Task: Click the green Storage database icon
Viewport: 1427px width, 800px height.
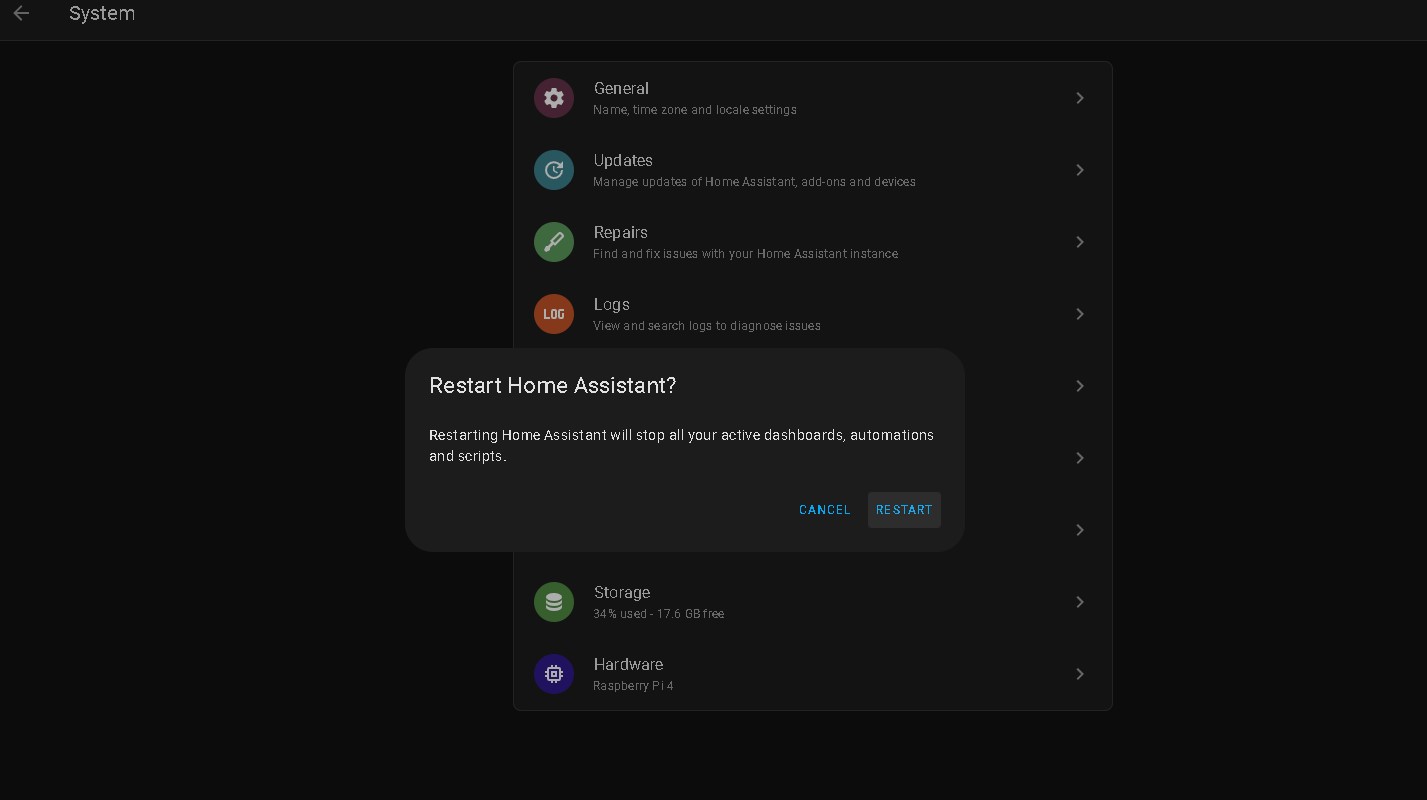Action: [554, 602]
